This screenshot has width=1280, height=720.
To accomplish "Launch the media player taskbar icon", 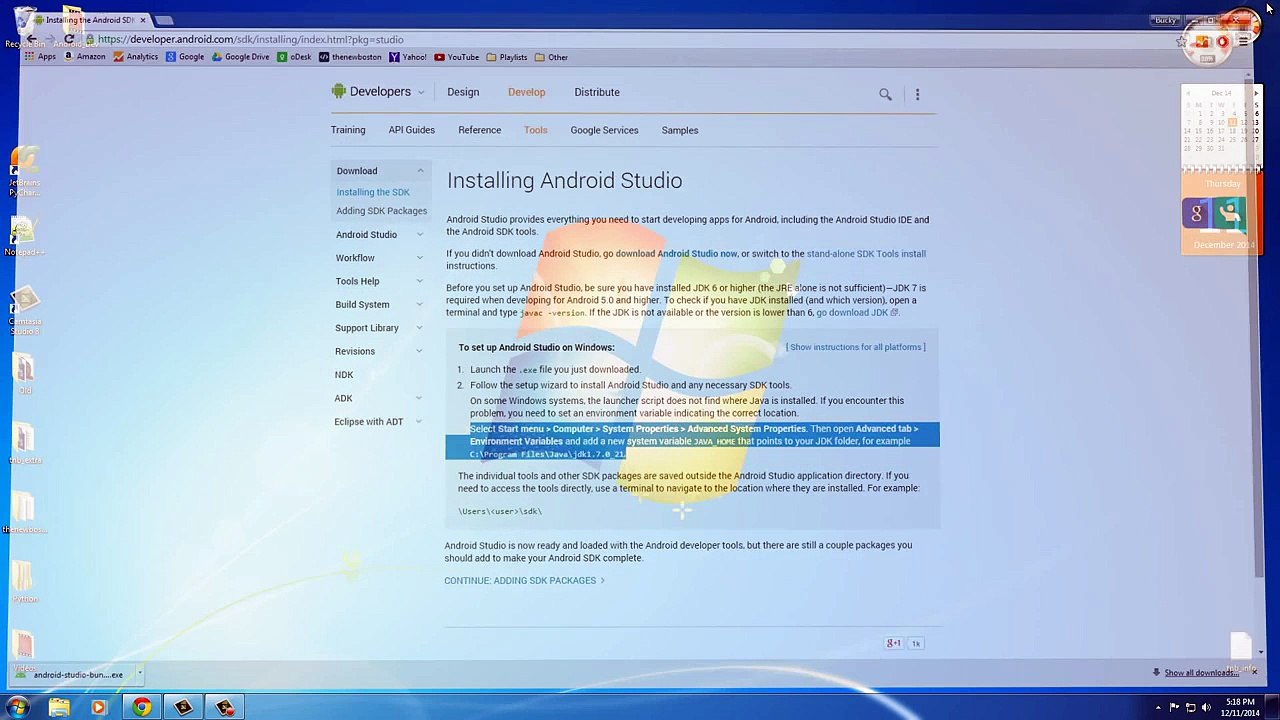I will 98,708.
